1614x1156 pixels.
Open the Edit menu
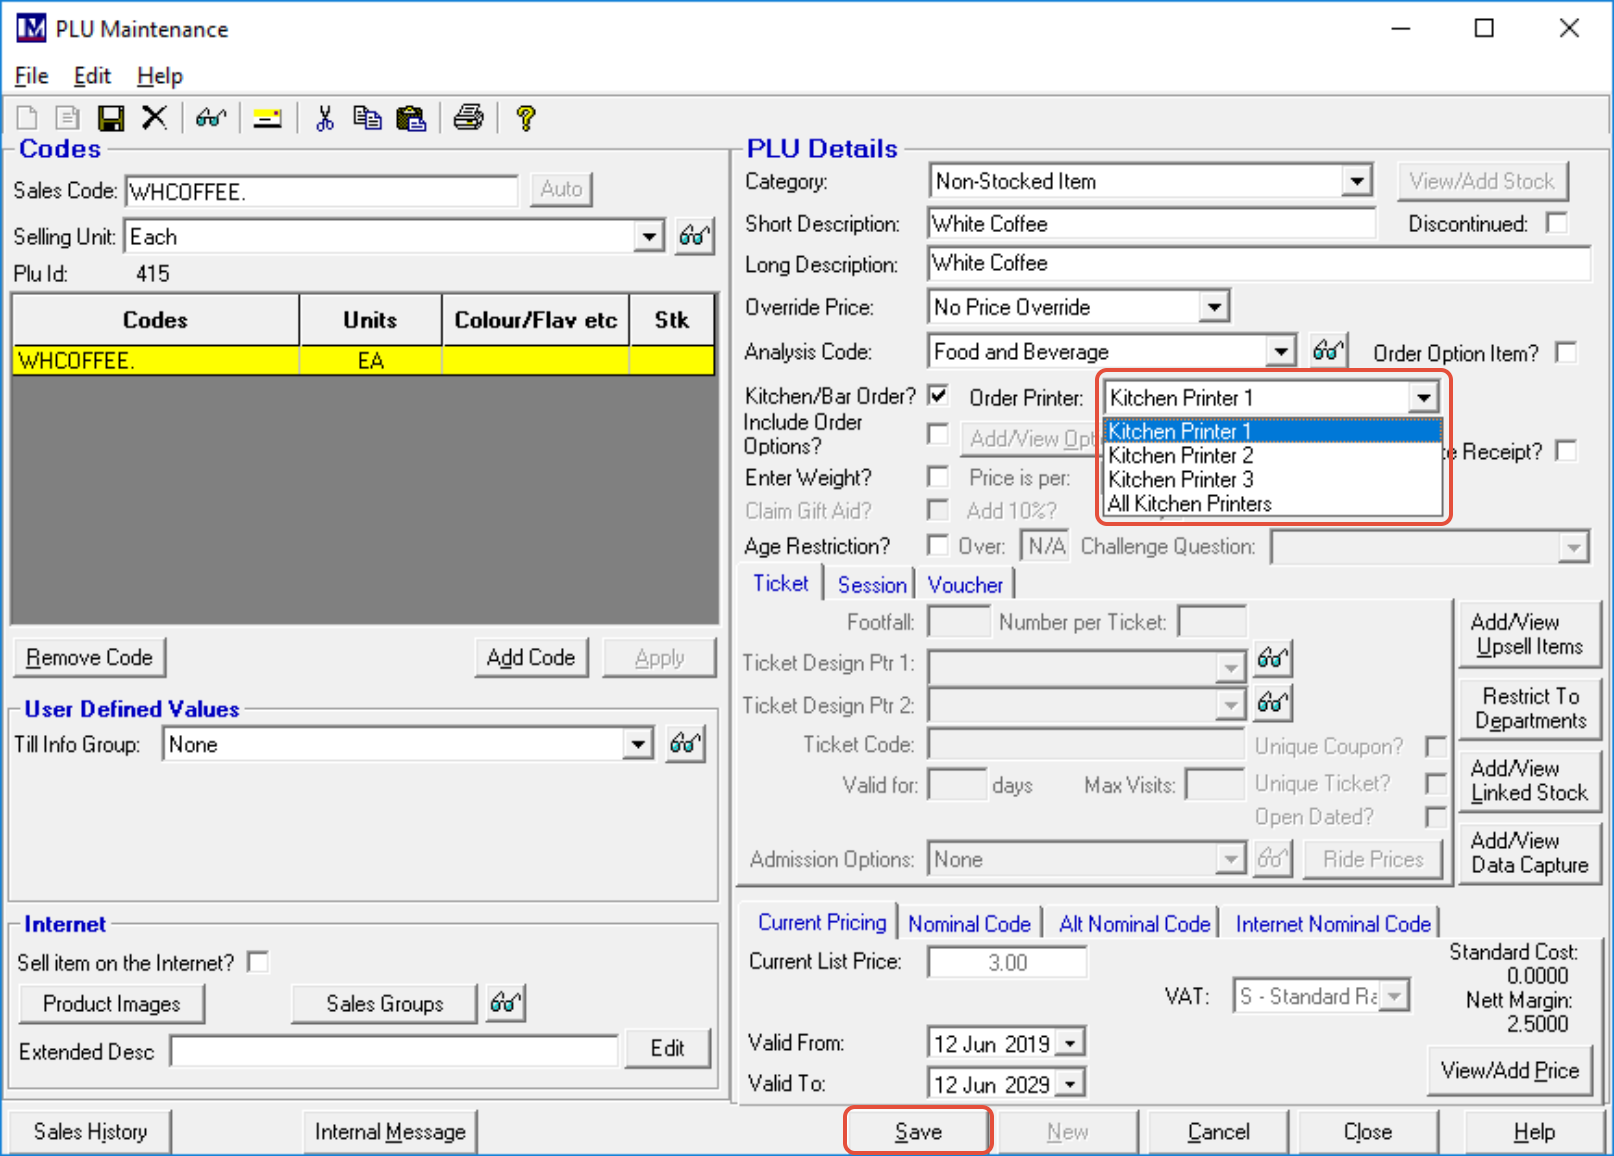92,76
